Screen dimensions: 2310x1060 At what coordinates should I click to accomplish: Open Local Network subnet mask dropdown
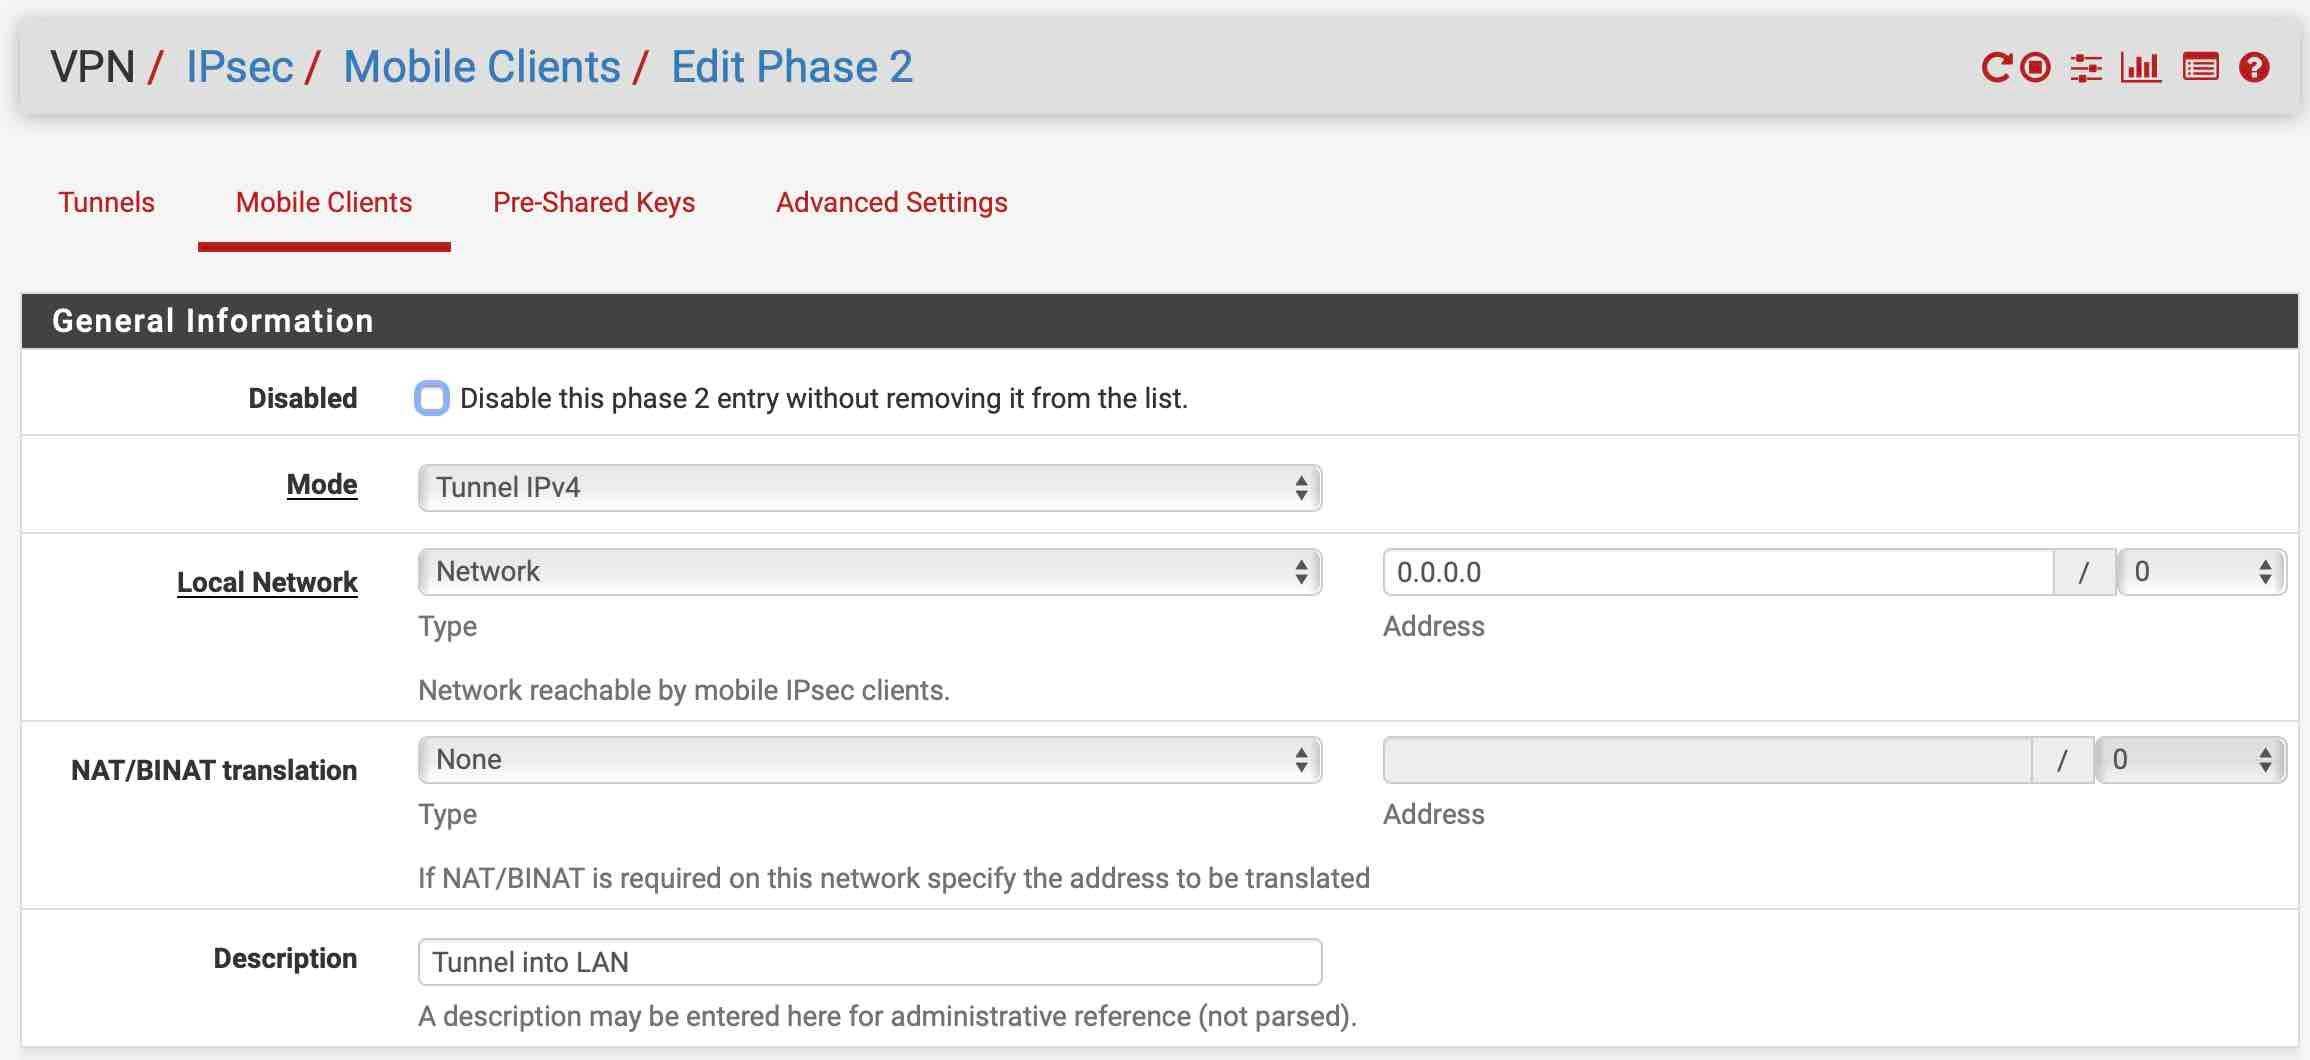2202,572
